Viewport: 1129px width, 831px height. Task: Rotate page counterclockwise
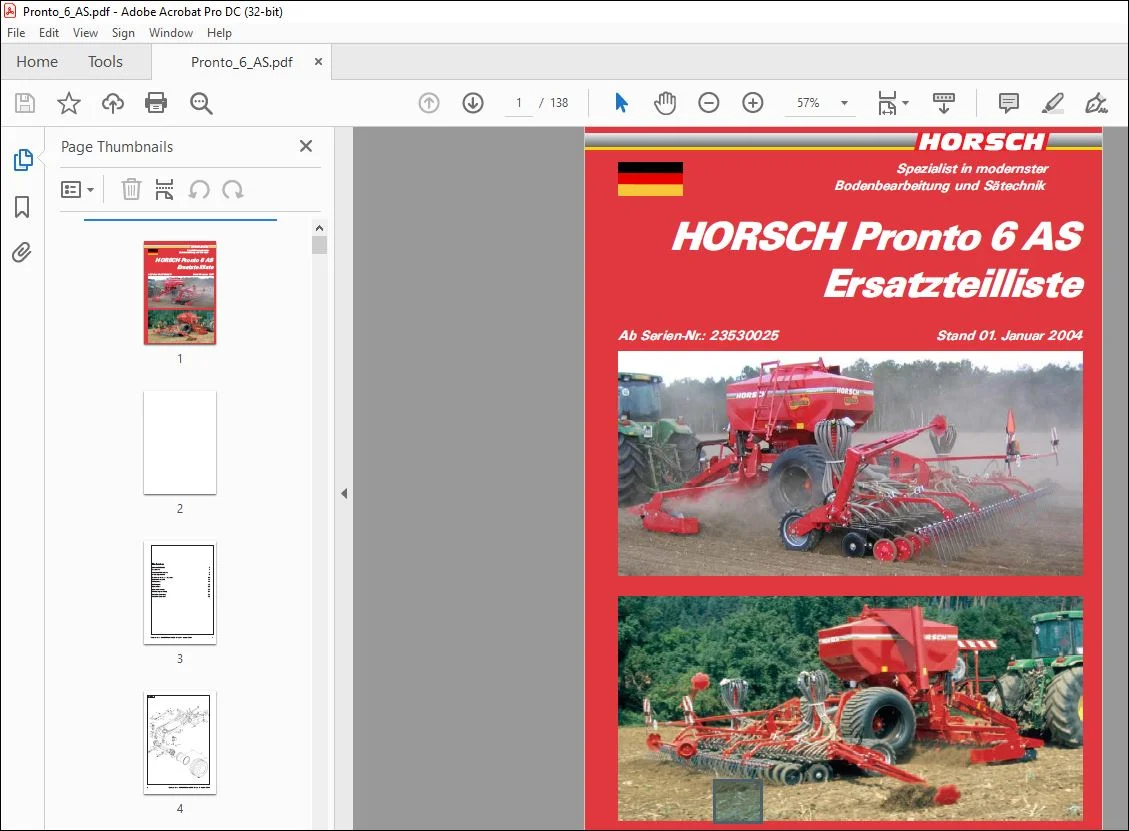[199, 189]
